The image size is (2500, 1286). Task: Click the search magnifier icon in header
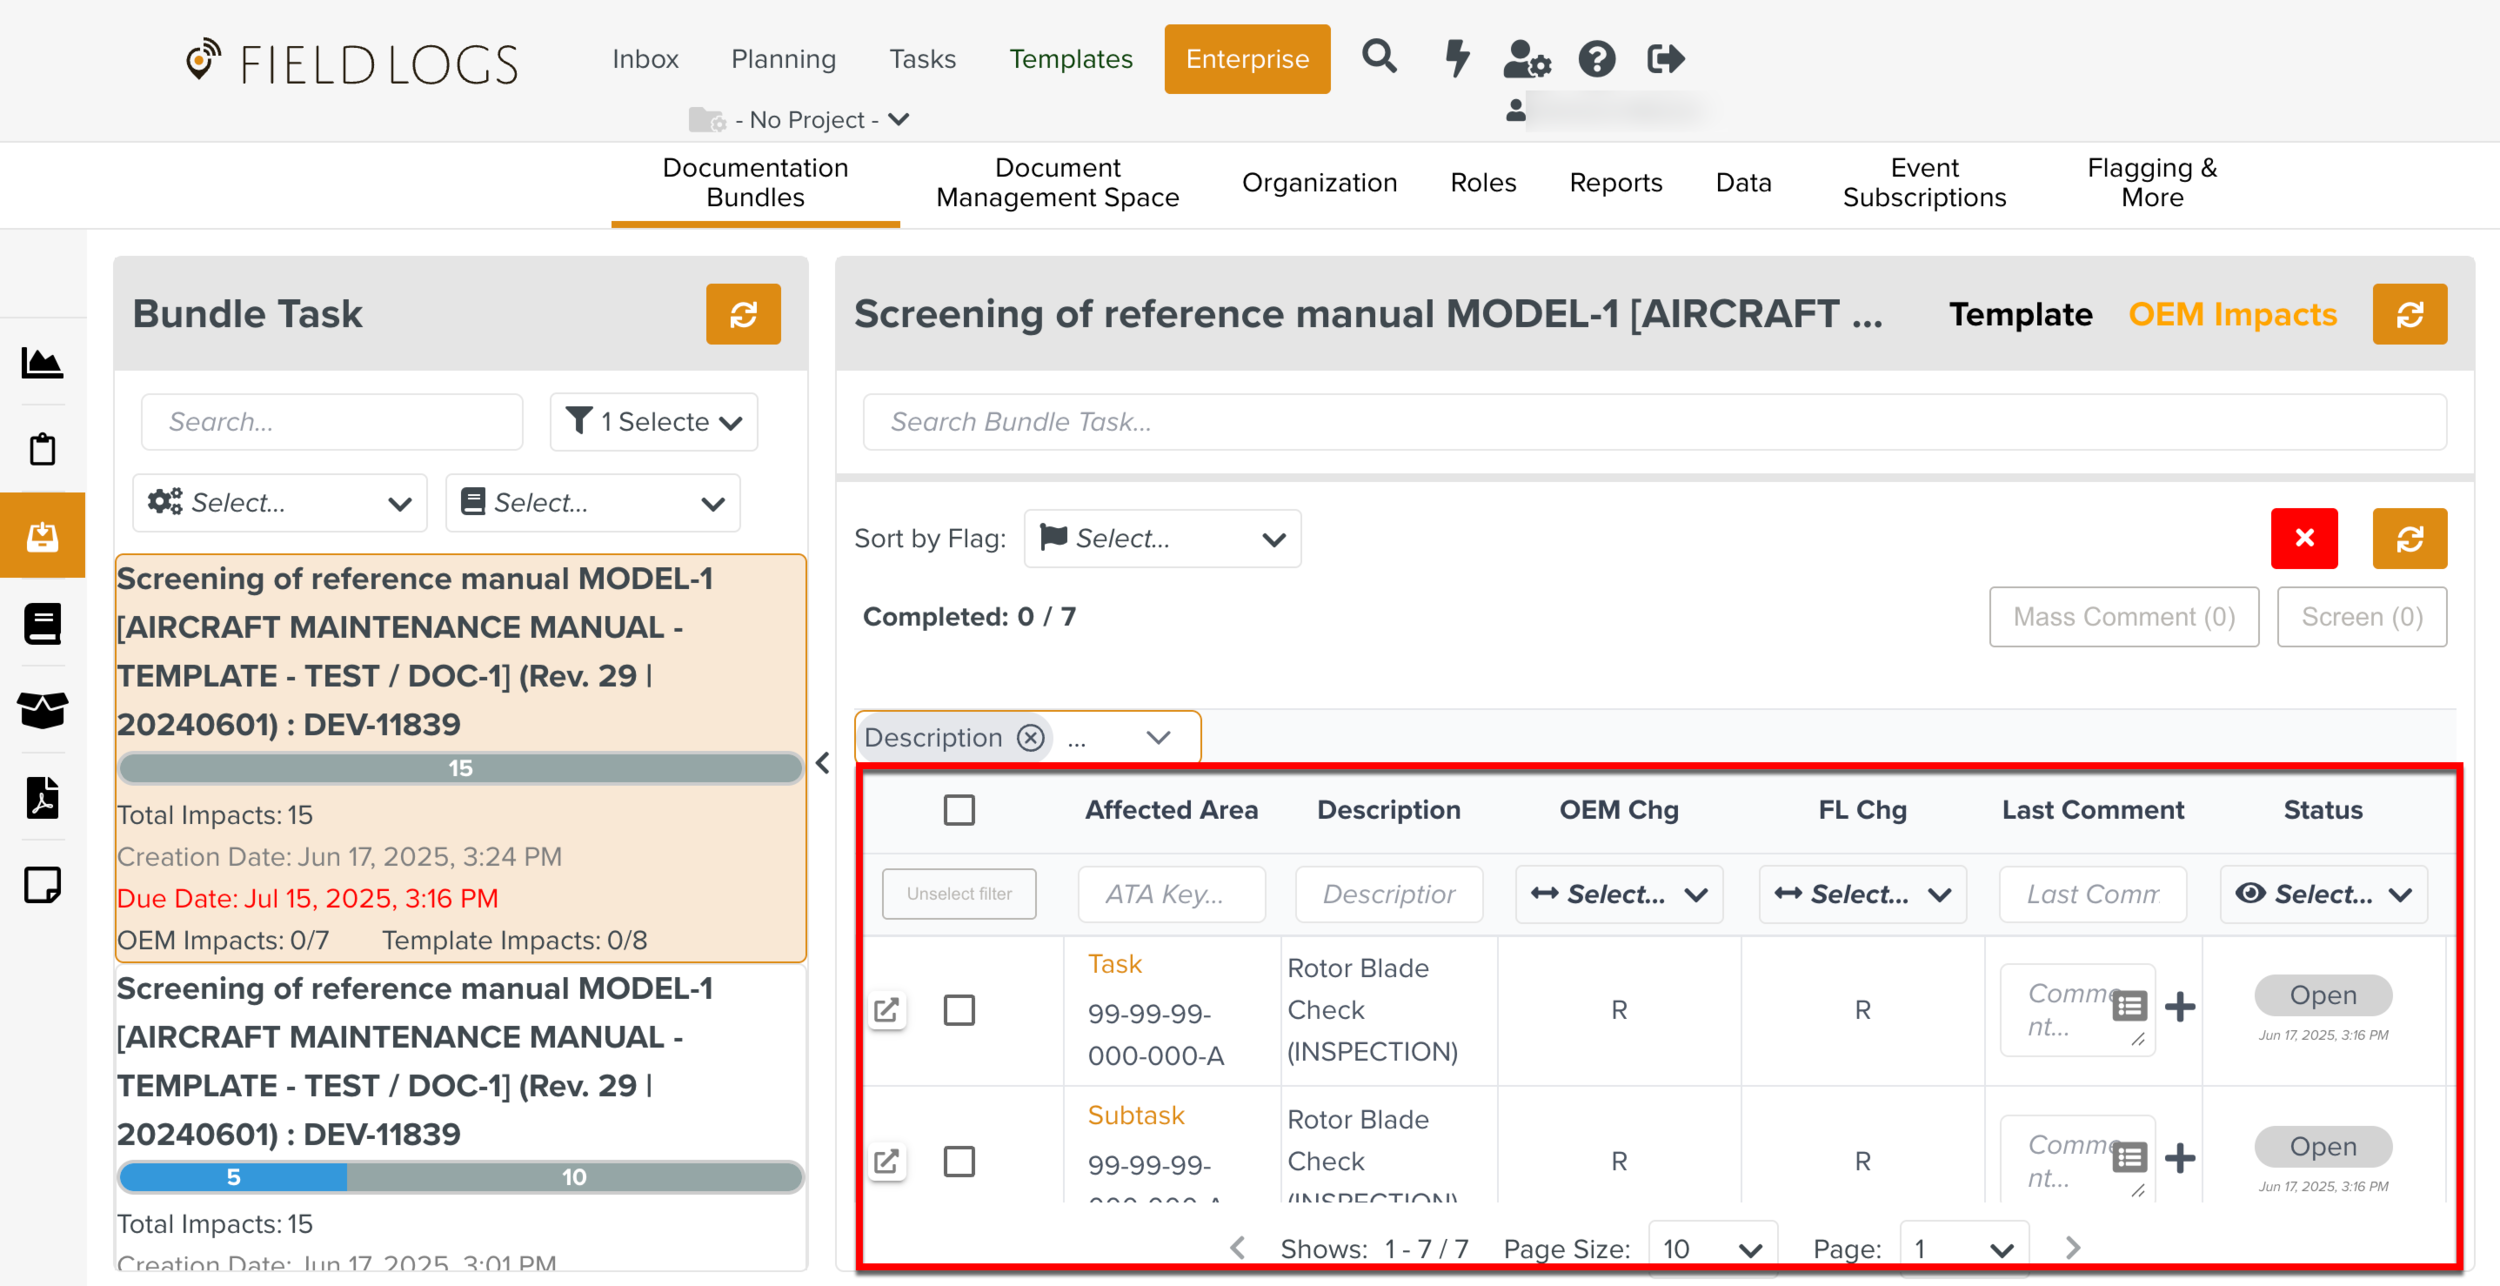(x=1378, y=57)
